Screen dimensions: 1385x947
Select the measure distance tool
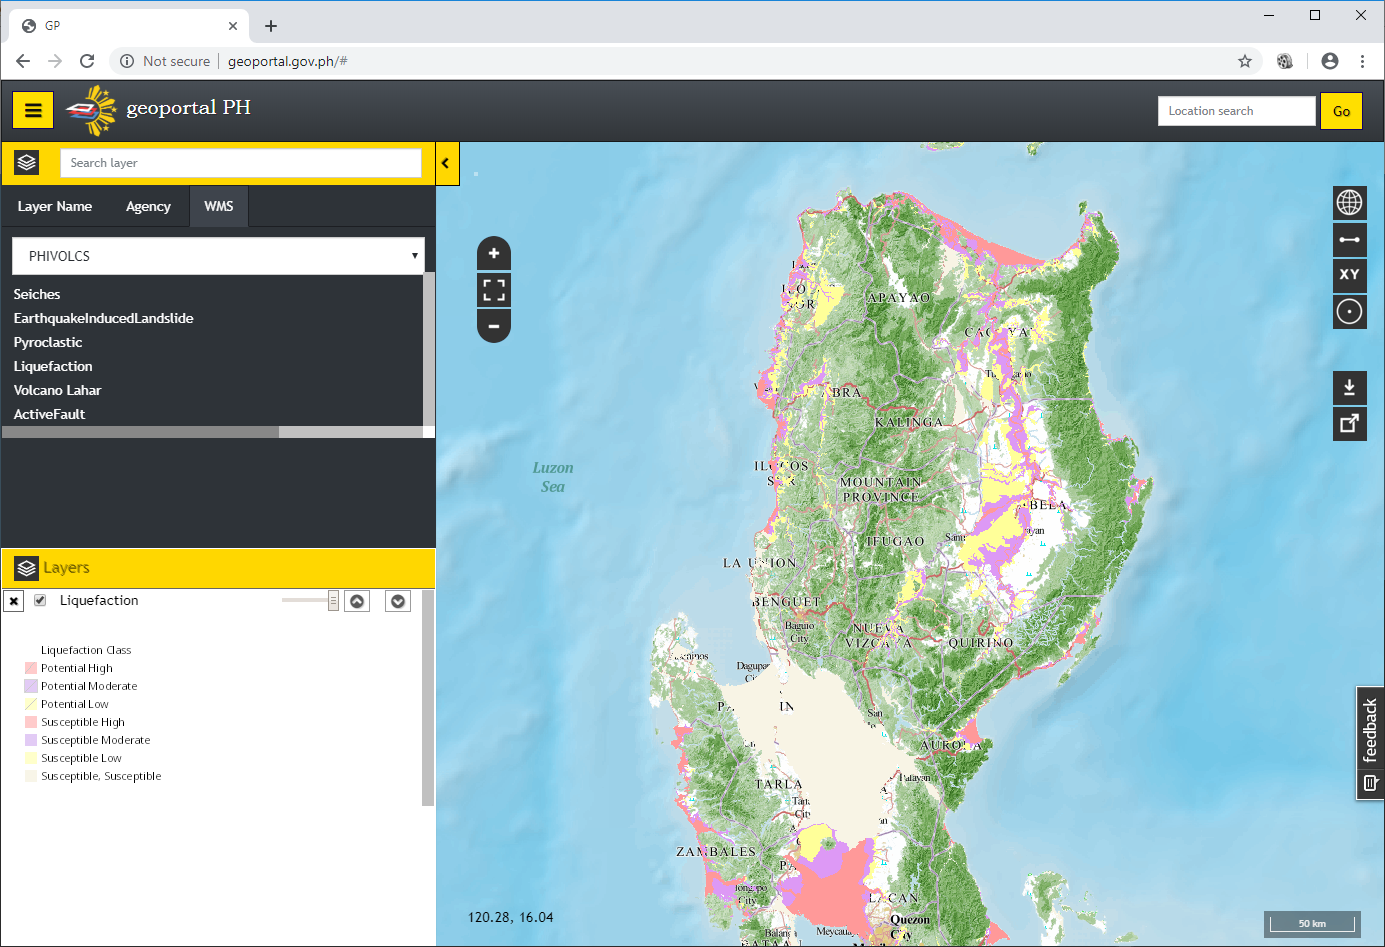click(x=1349, y=239)
